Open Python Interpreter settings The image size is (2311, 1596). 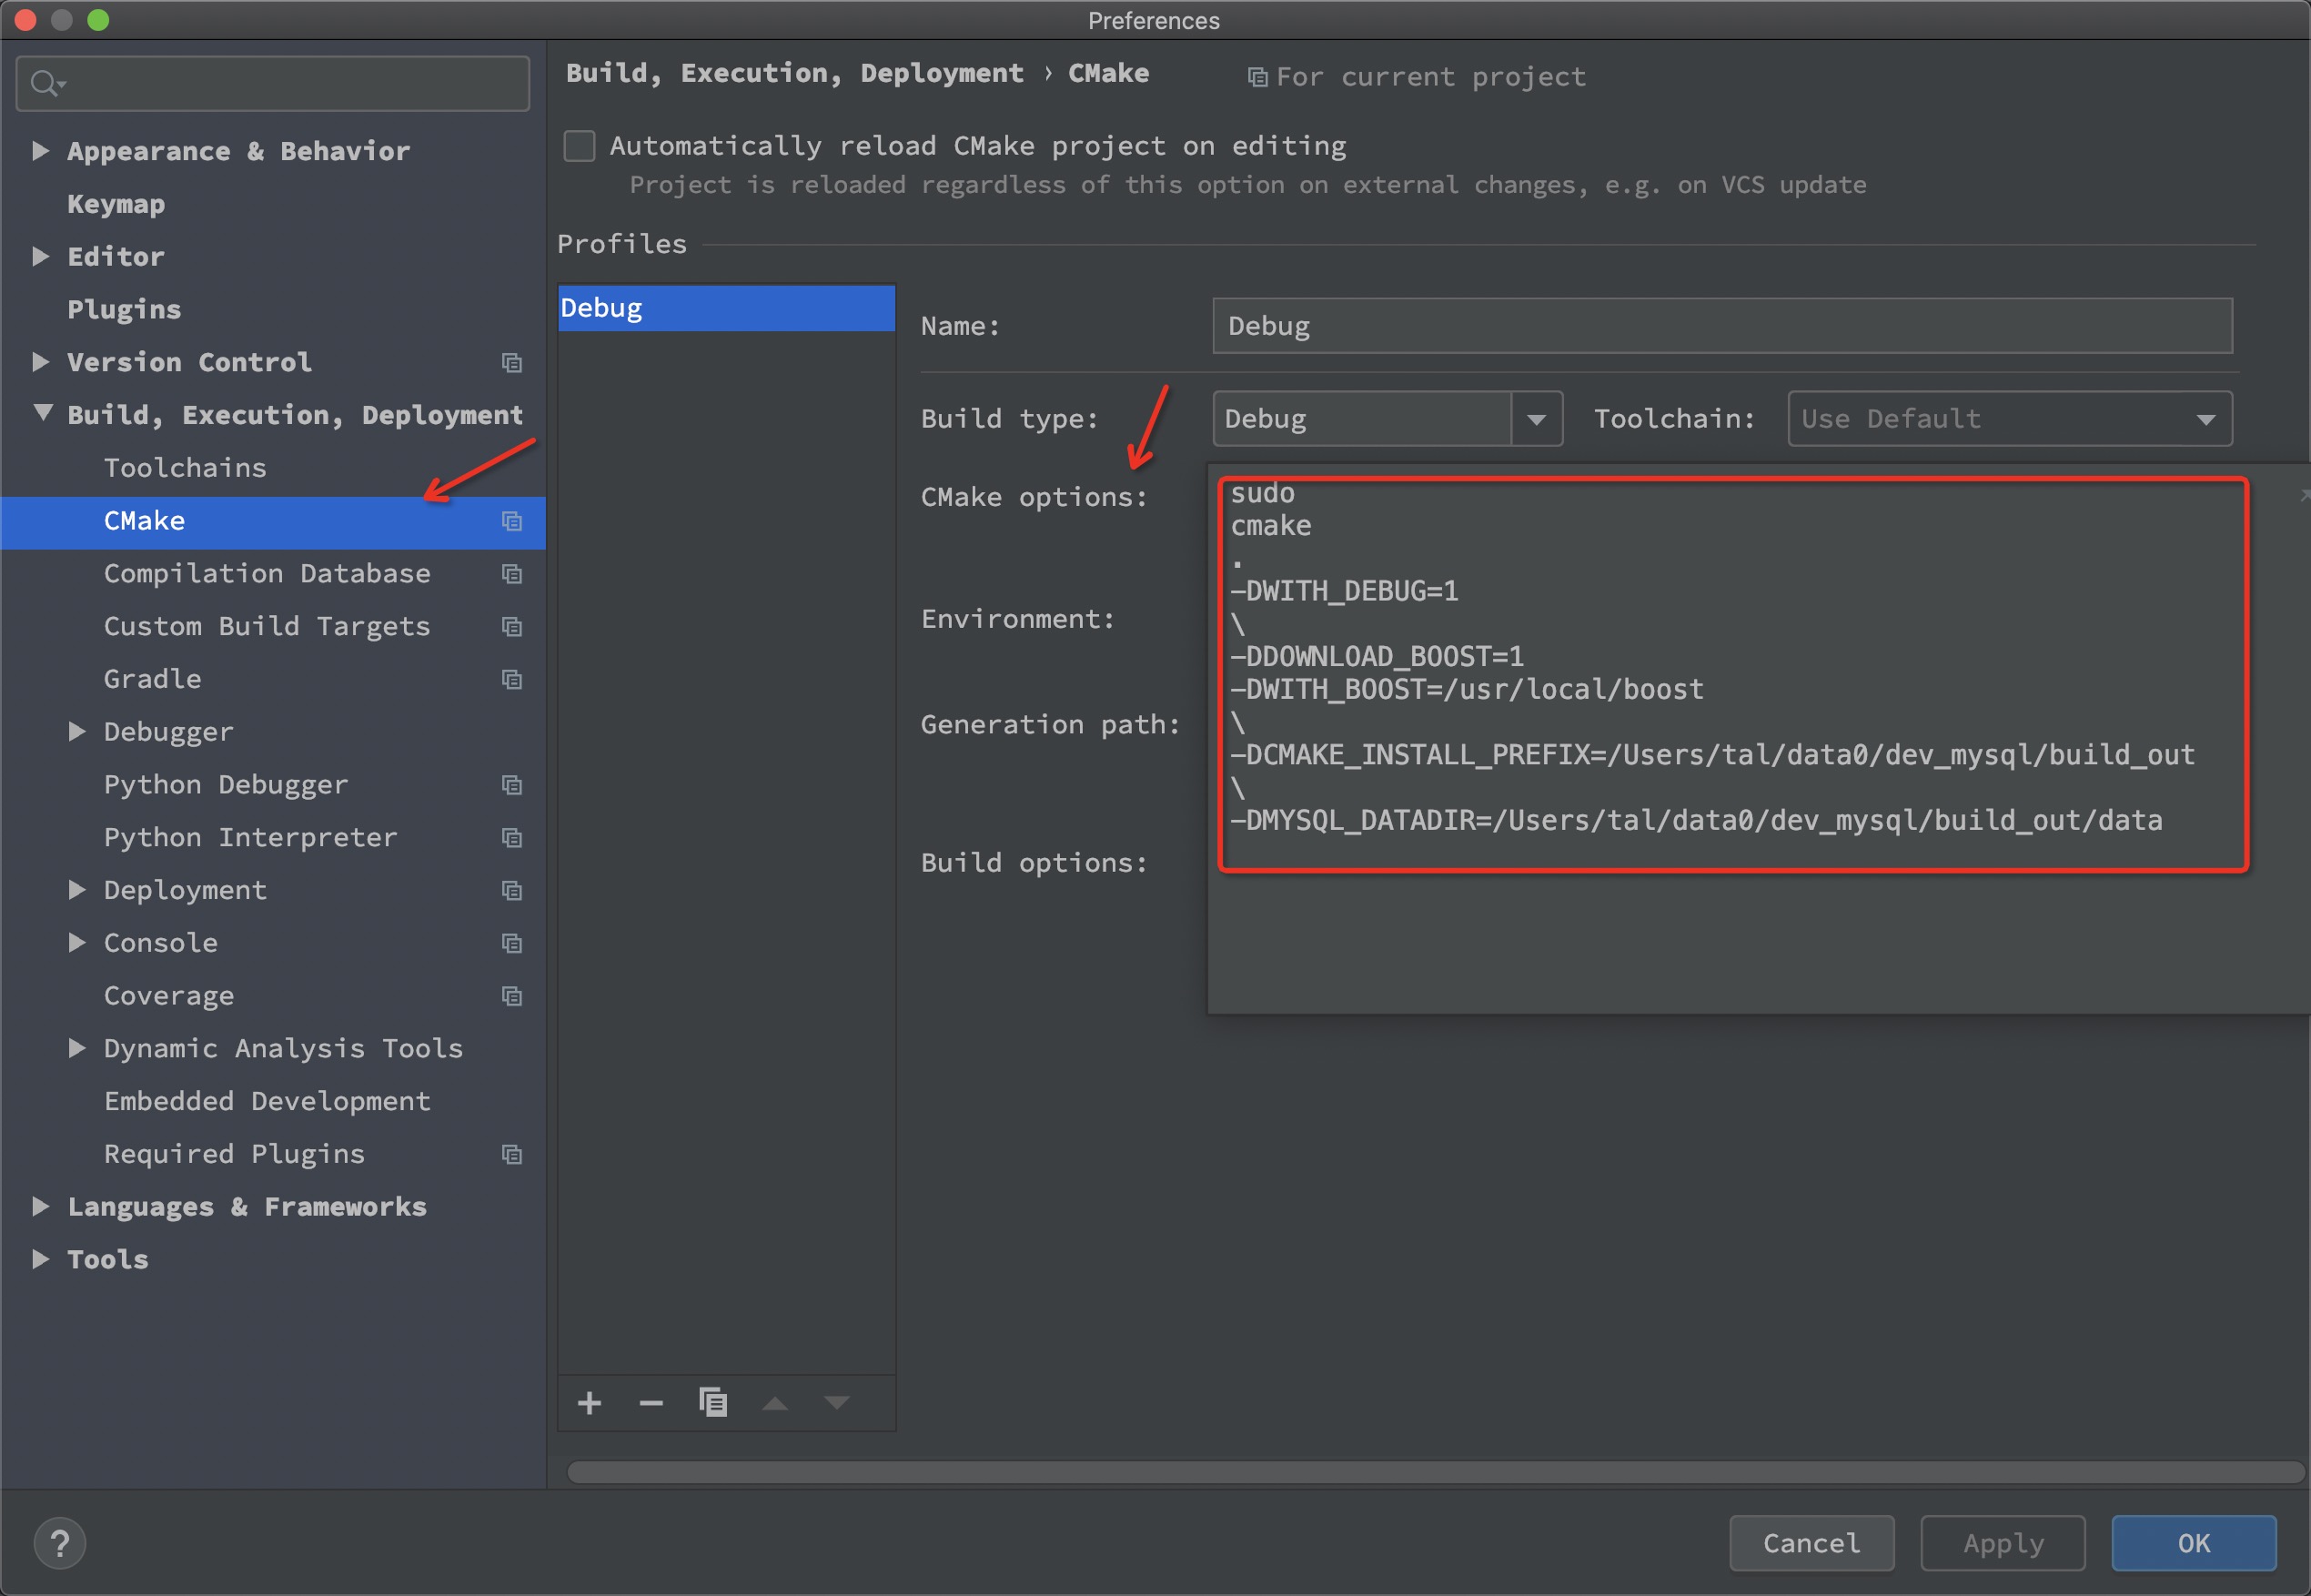[x=251, y=838]
